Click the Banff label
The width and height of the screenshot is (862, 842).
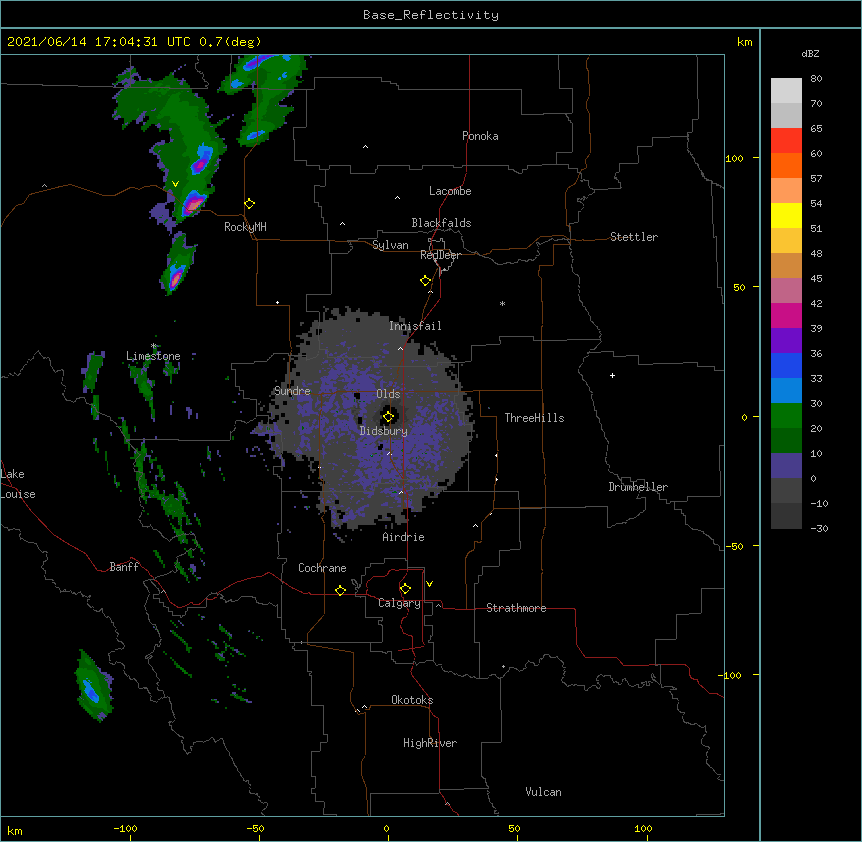124,567
